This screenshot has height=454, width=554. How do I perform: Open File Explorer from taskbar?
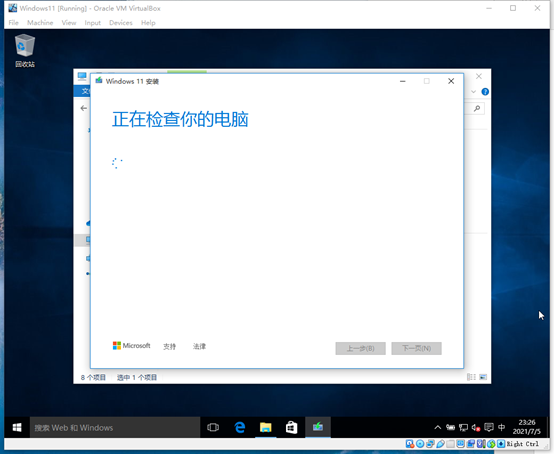pos(266,428)
